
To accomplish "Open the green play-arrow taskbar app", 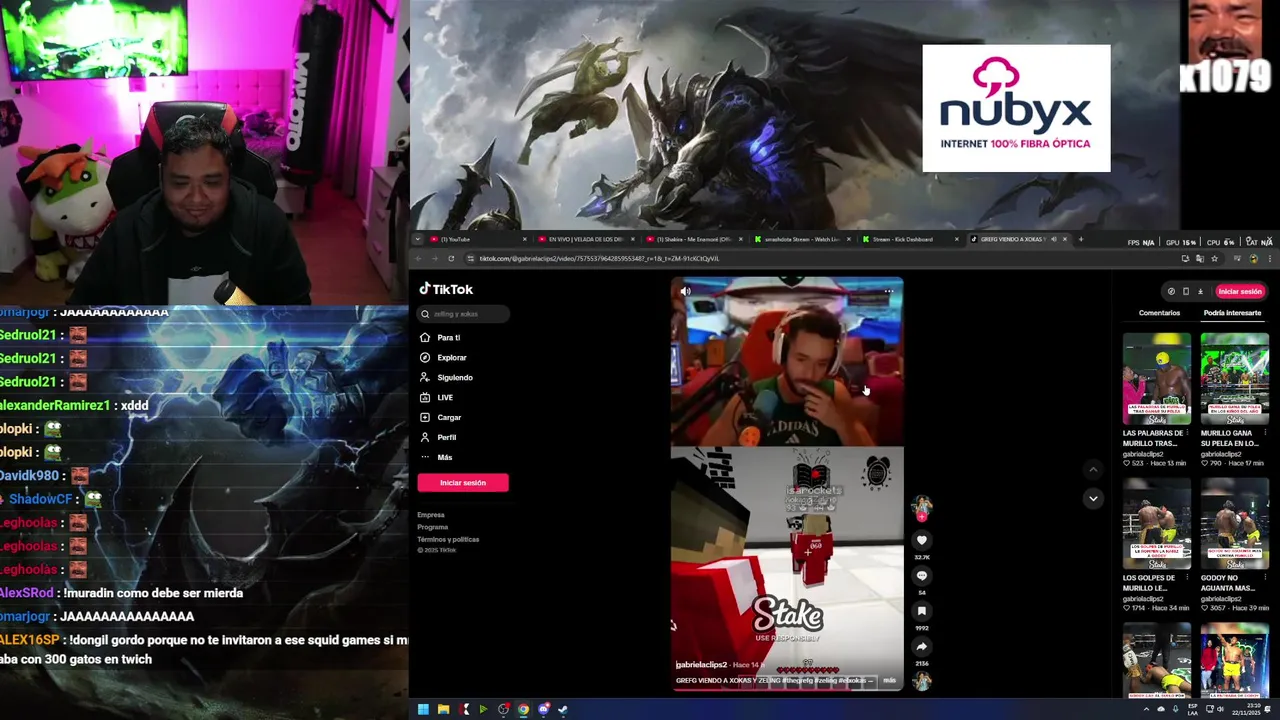I will coord(483,709).
